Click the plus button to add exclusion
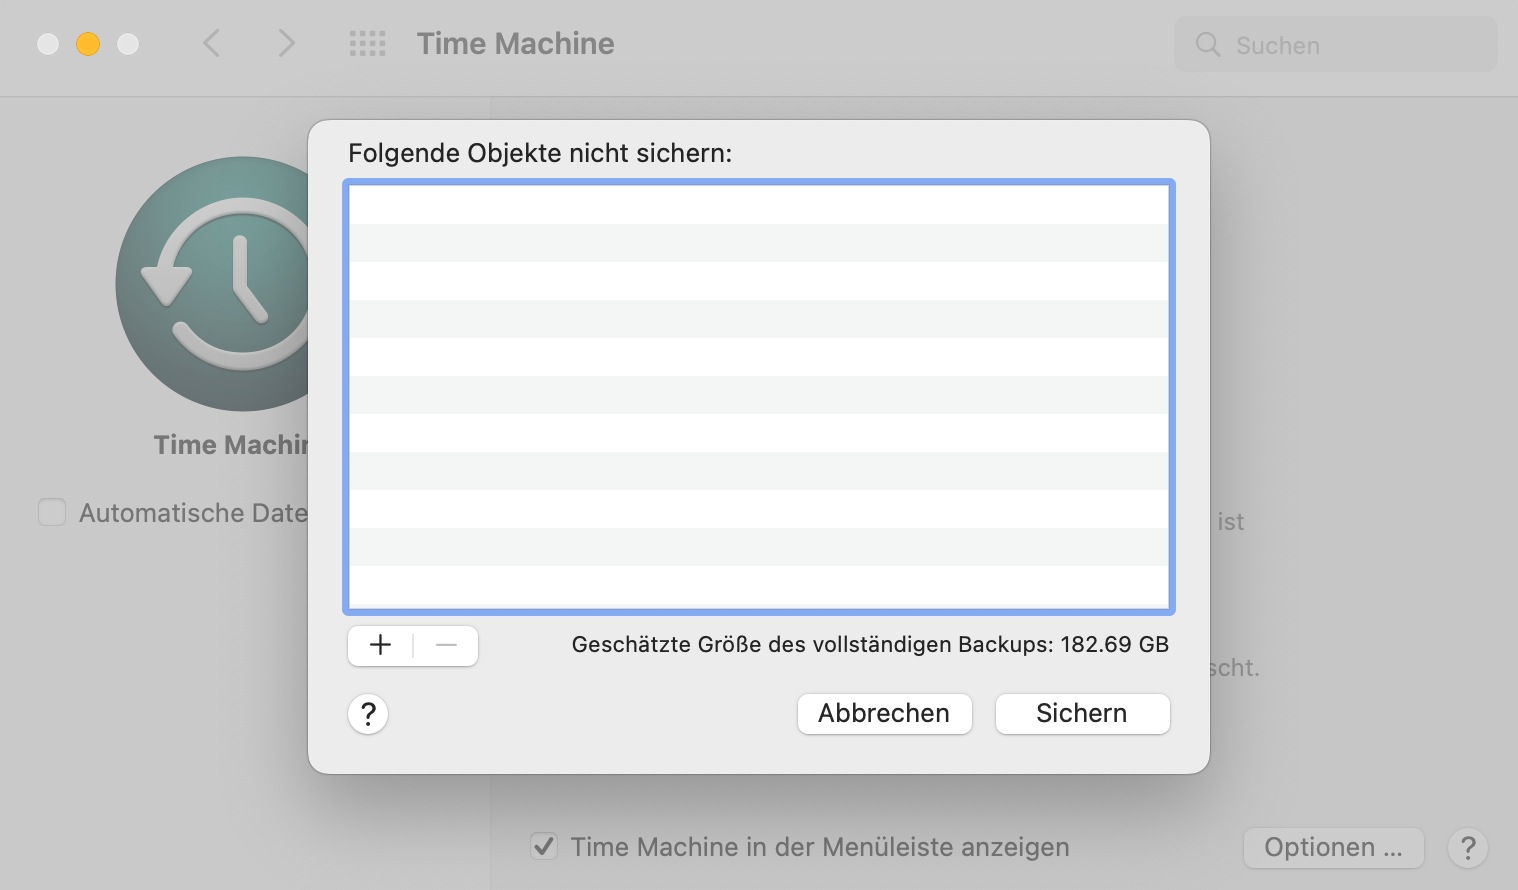 click(x=380, y=646)
